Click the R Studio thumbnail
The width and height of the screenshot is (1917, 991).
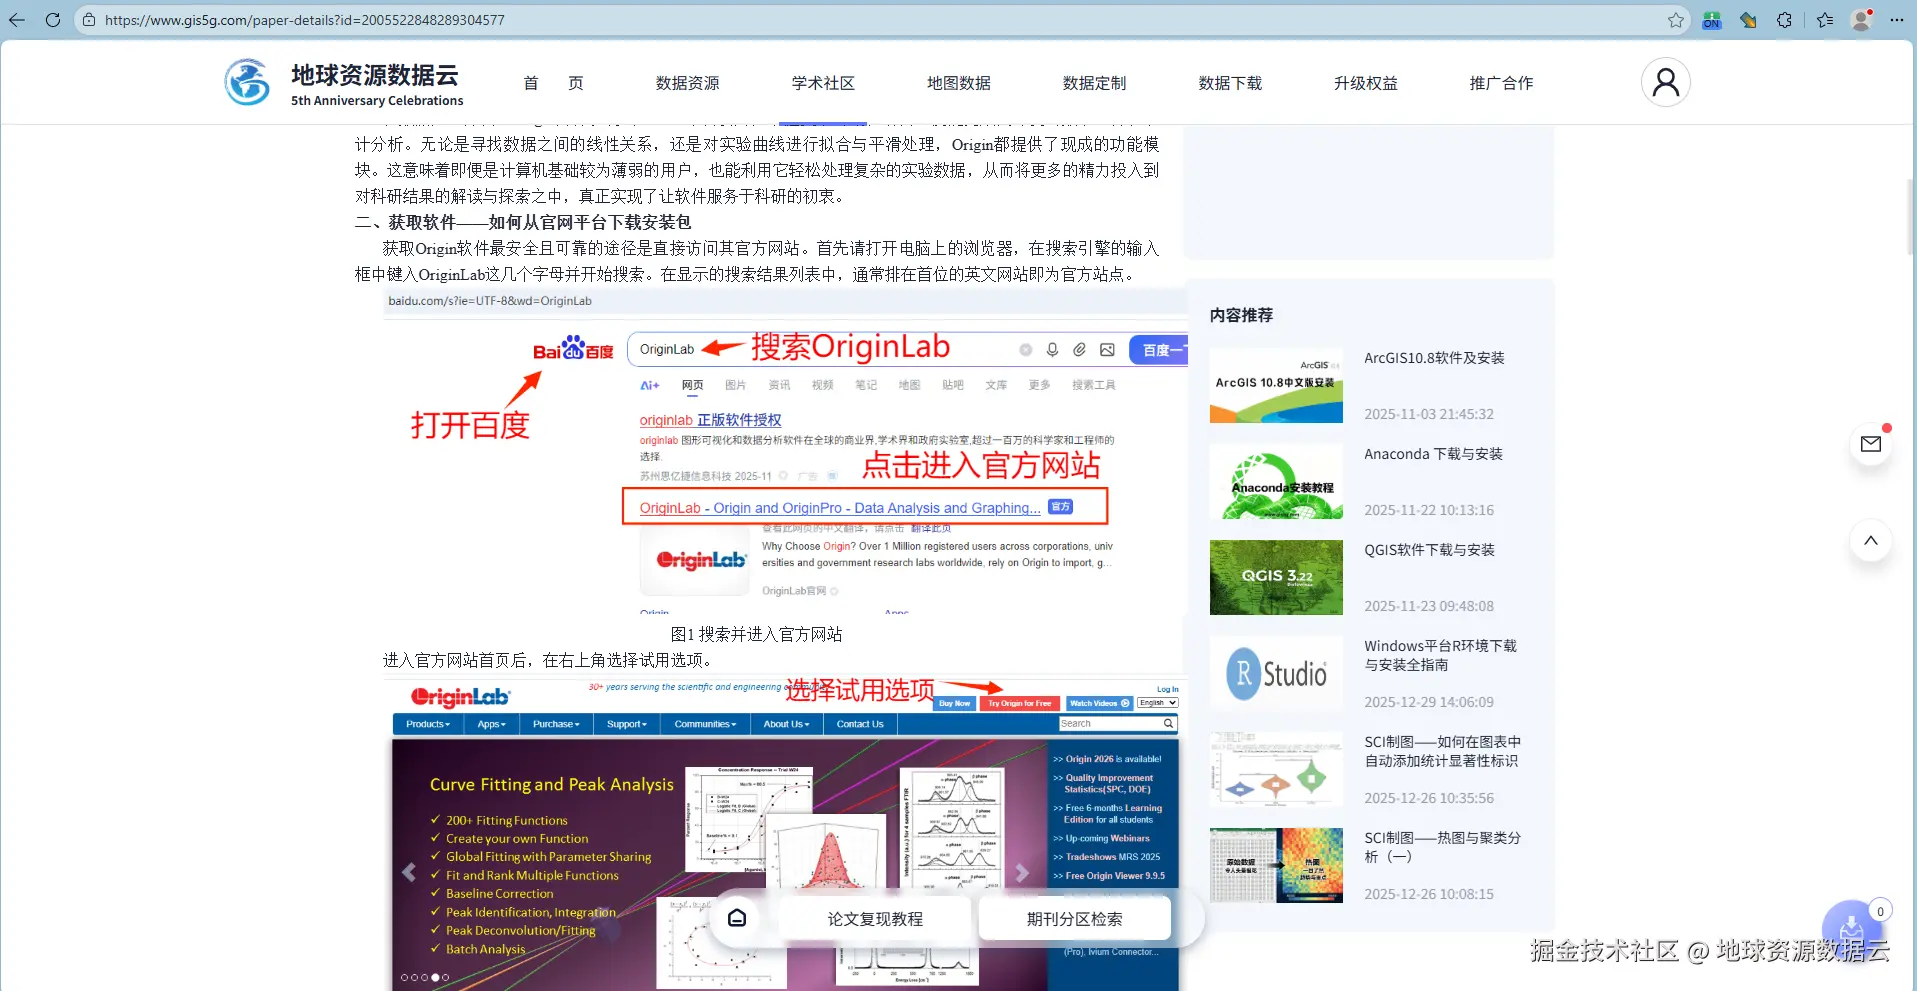1276,674
